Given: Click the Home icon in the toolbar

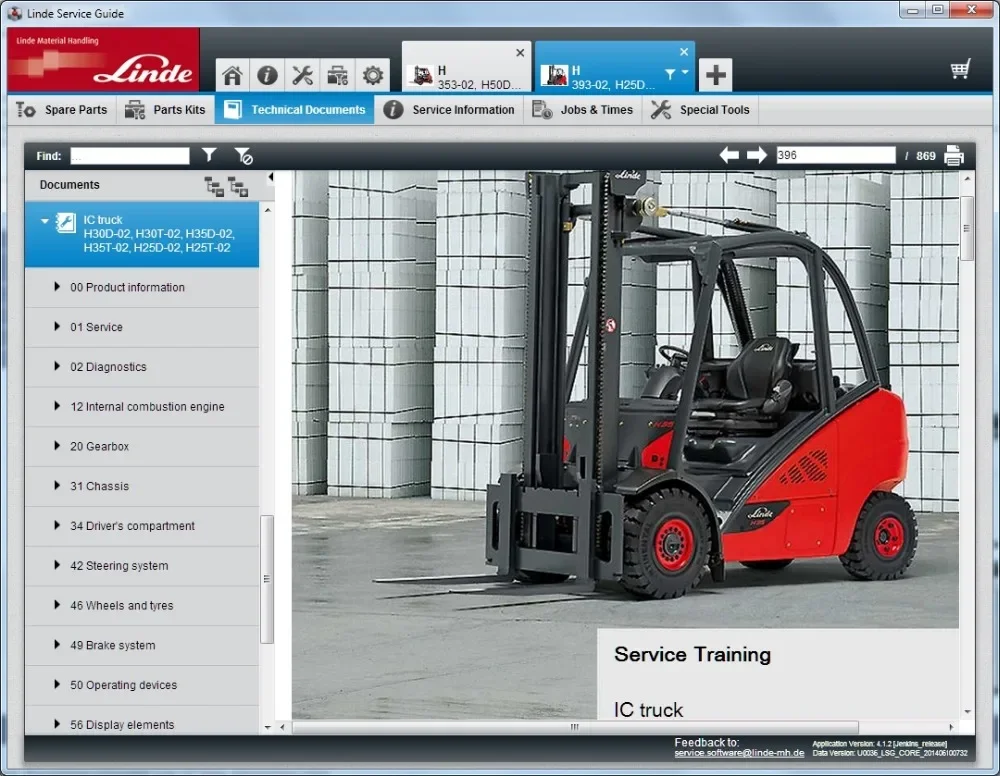Looking at the screenshot, I should (232, 75).
